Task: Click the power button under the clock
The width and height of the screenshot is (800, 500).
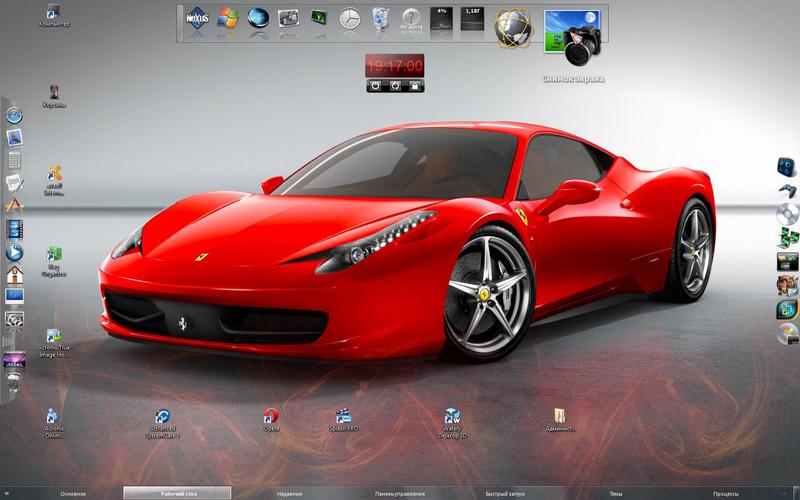Action: [376, 86]
